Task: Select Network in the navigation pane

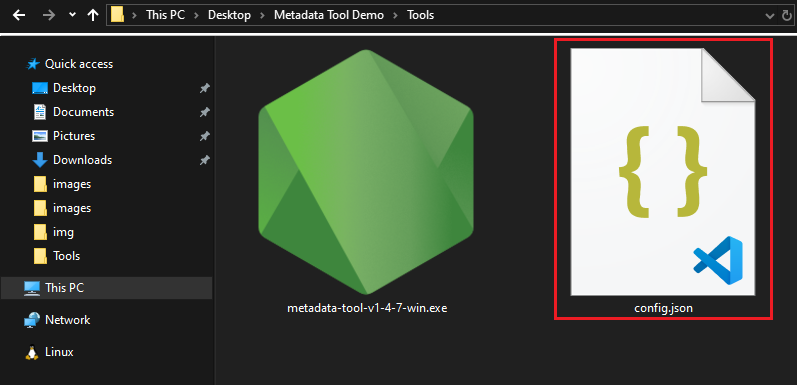Action: tap(67, 320)
